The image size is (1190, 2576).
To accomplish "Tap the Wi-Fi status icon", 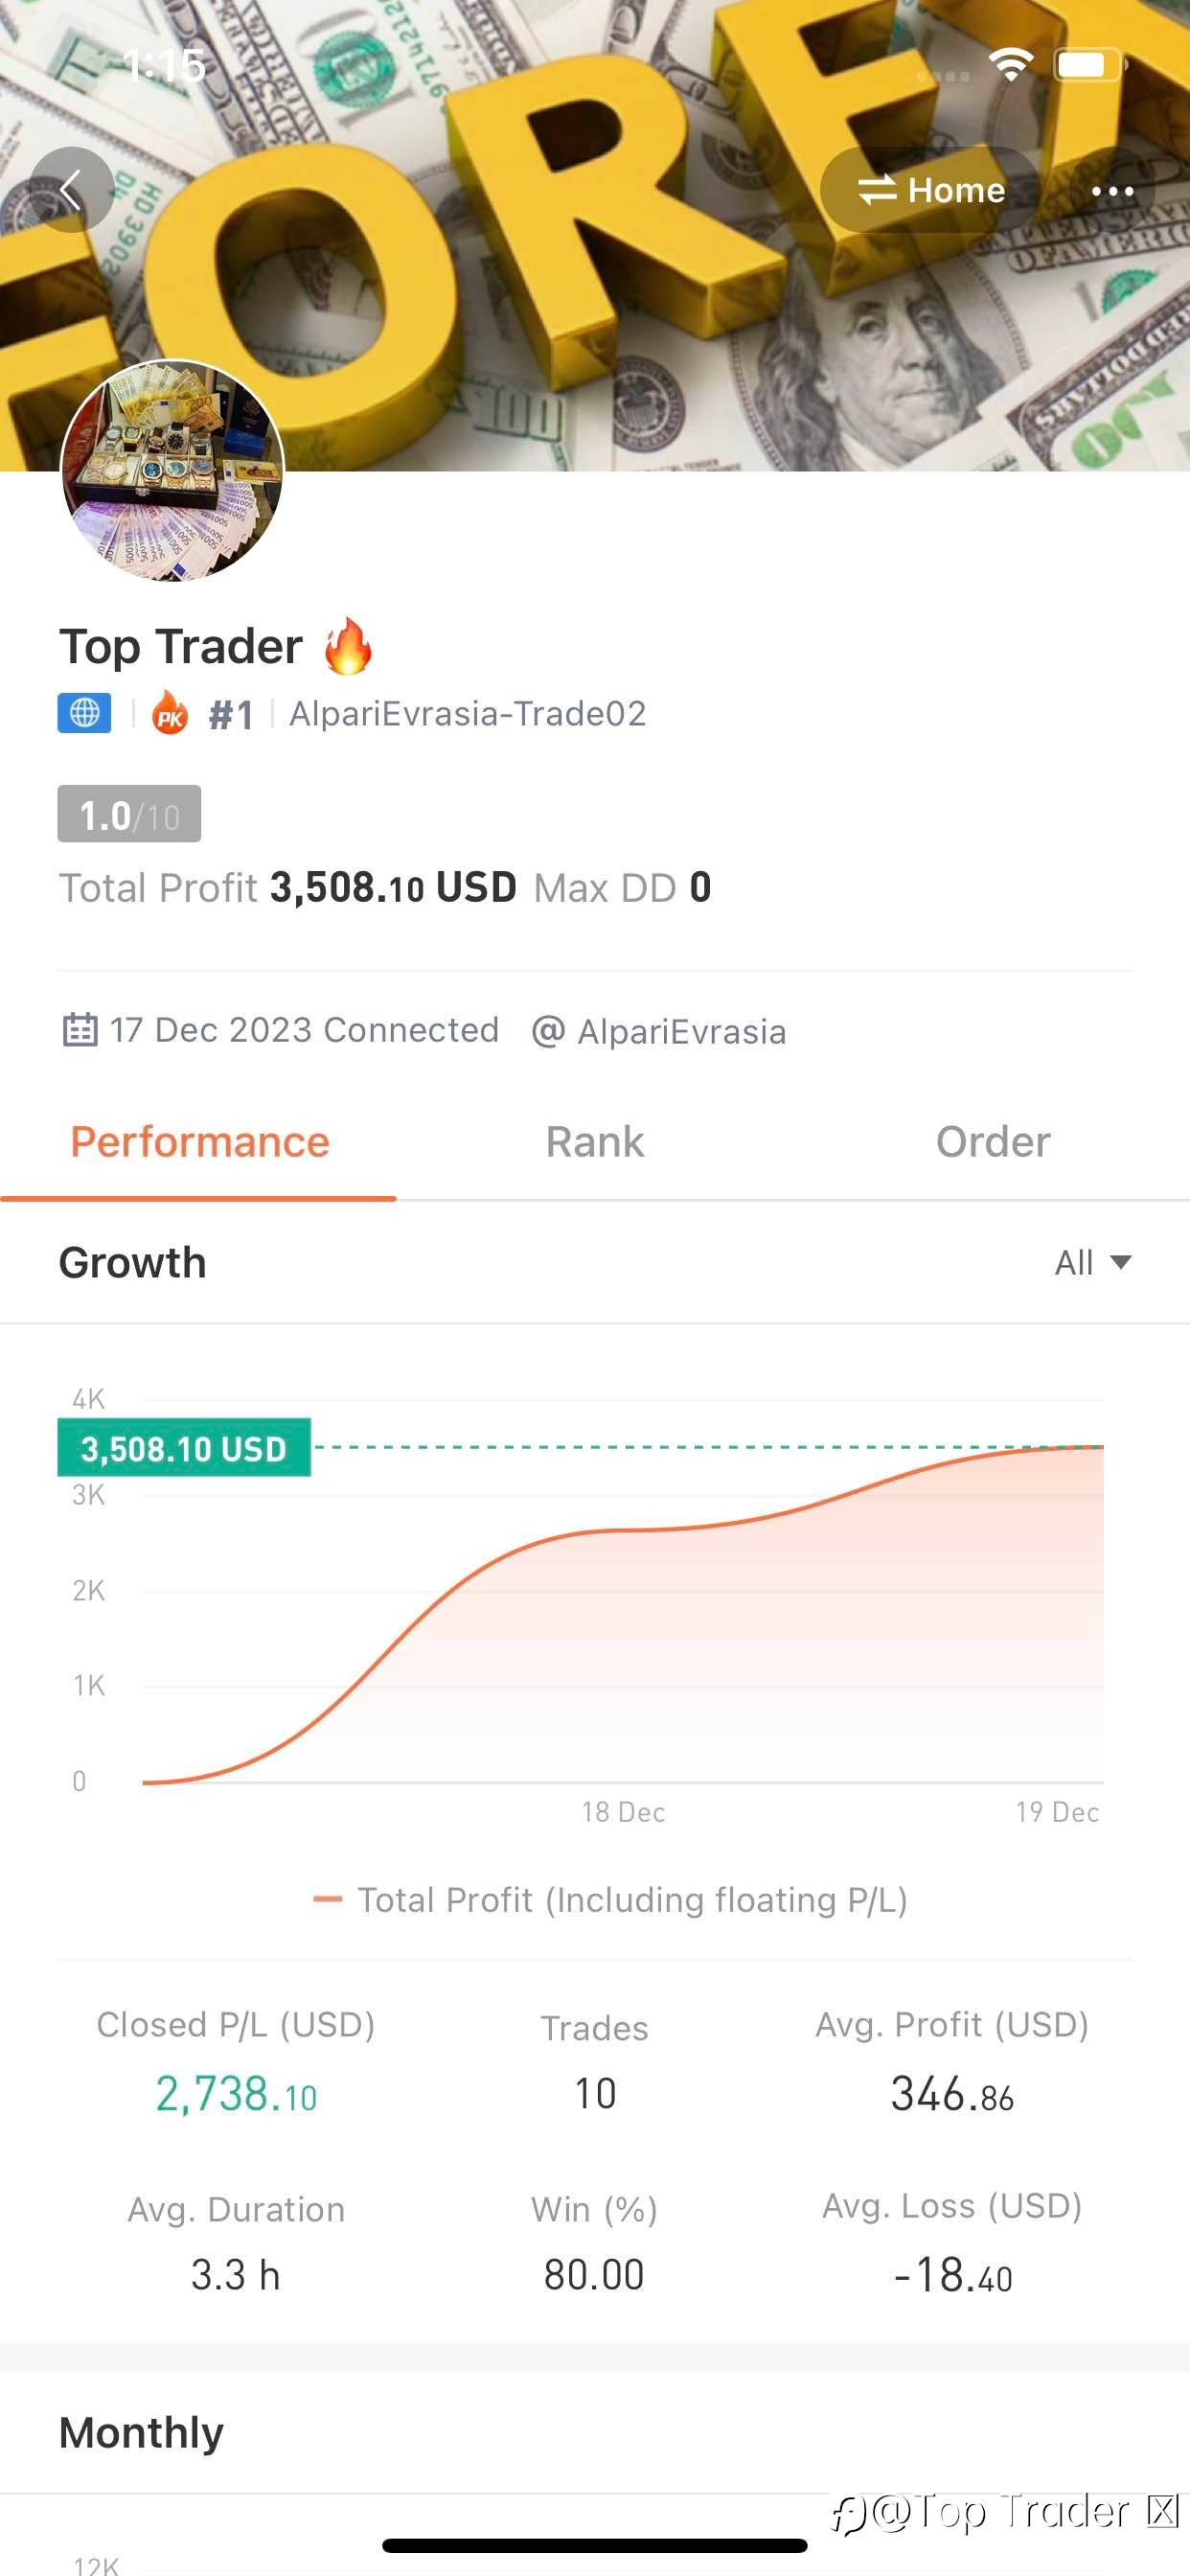I will click(x=1011, y=65).
